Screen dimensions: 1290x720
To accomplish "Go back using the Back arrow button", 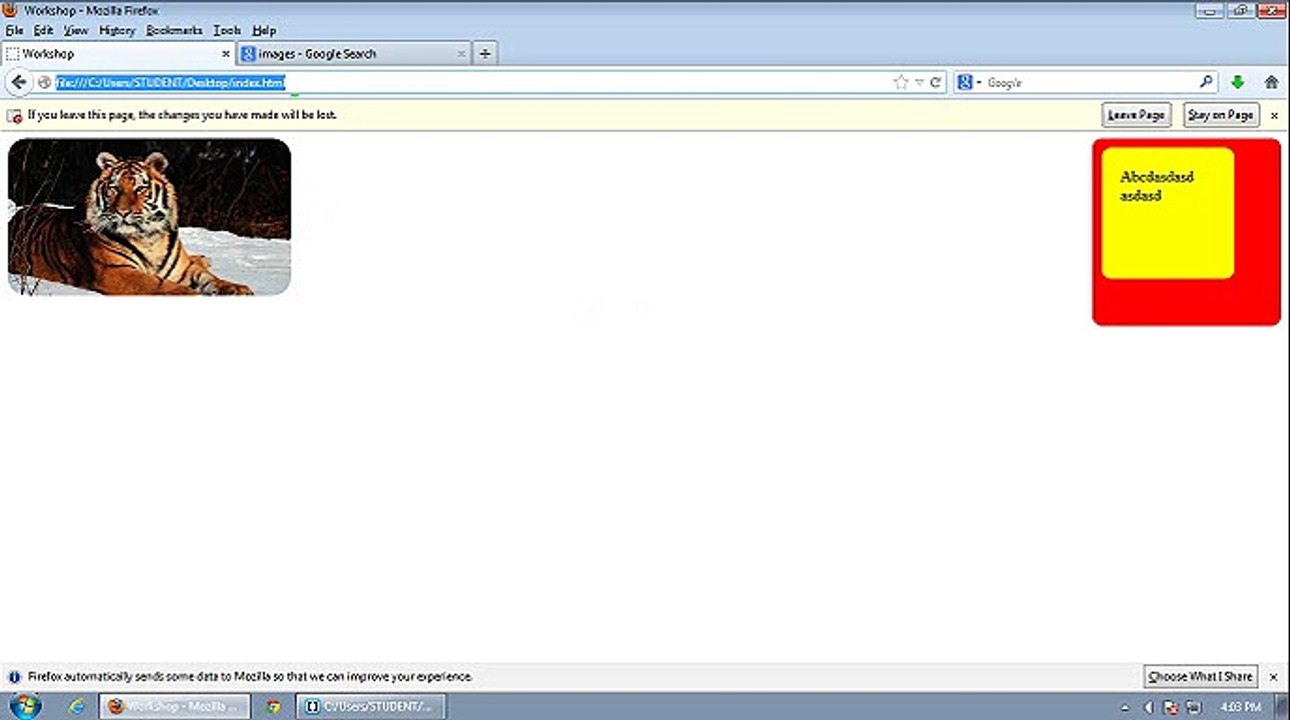I will [x=18, y=83].
